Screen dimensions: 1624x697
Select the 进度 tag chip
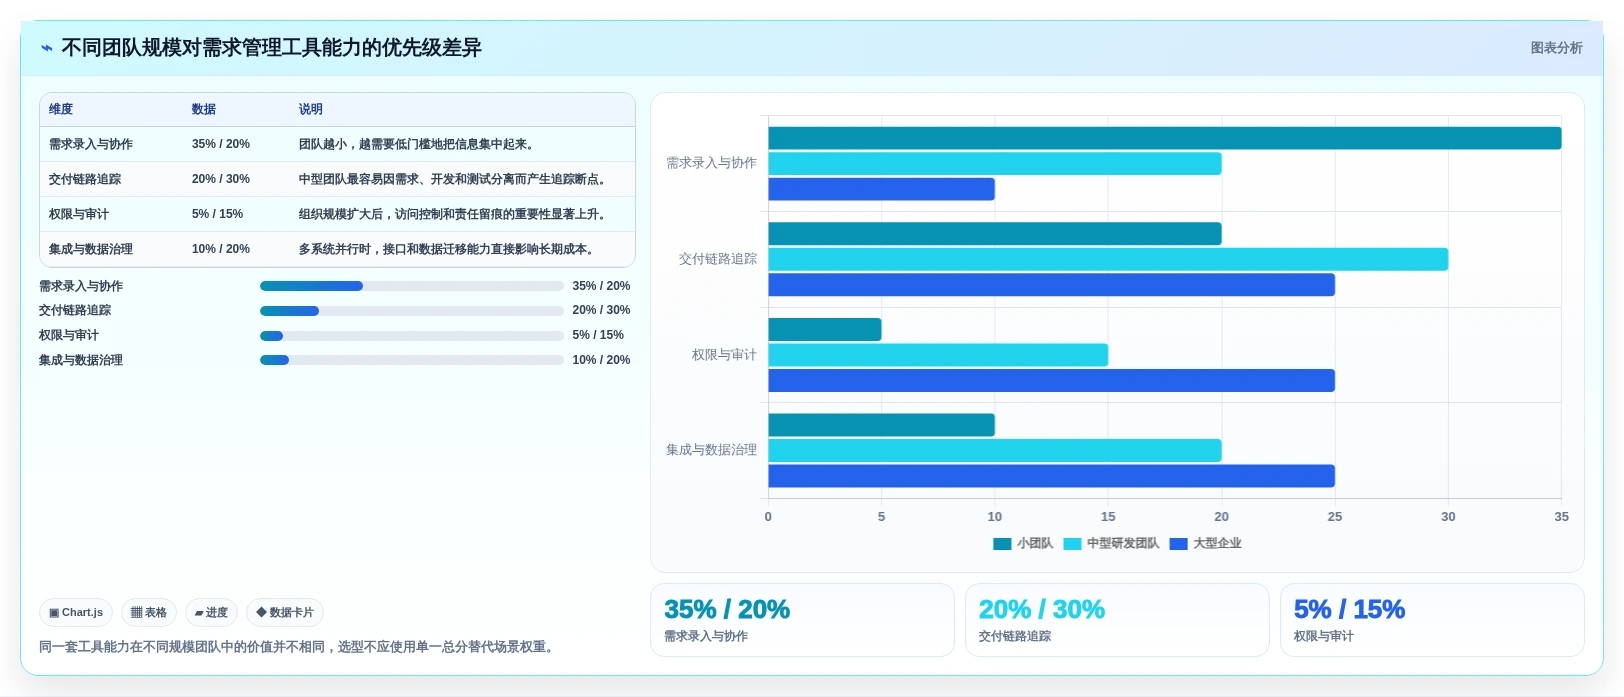click(211, 612)
